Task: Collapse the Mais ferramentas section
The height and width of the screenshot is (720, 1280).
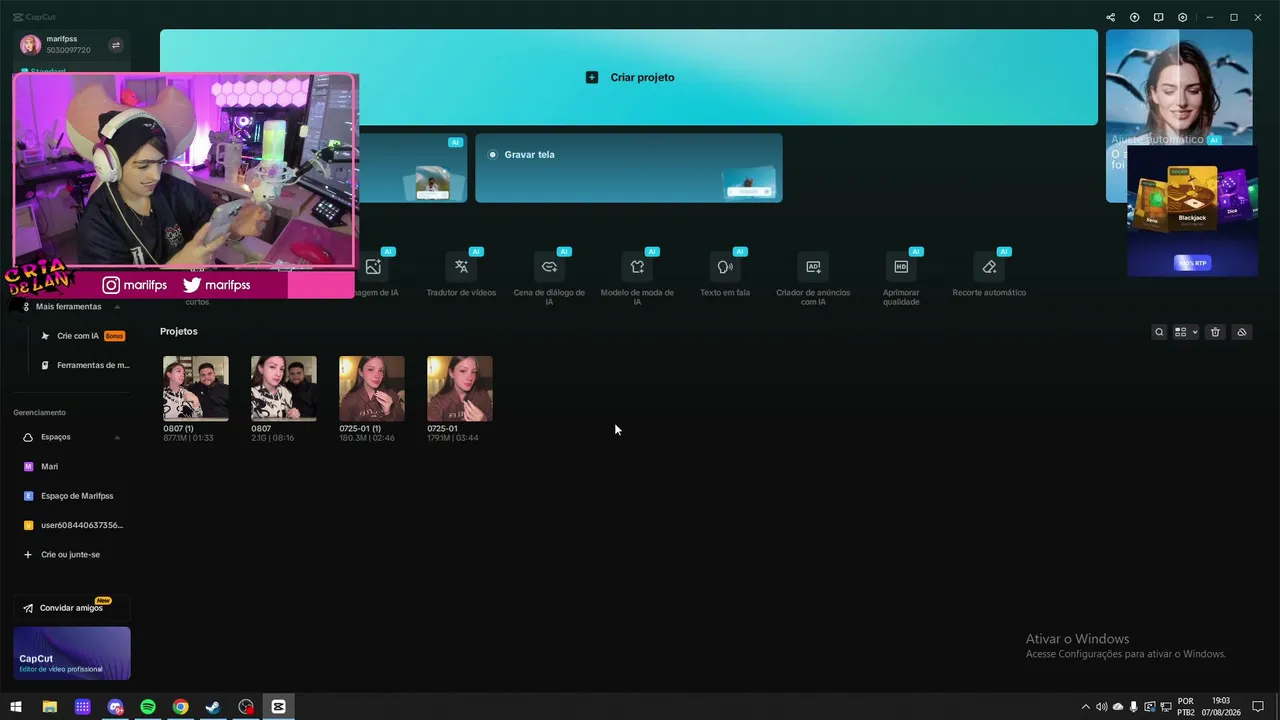Action: tap(117, 307)
